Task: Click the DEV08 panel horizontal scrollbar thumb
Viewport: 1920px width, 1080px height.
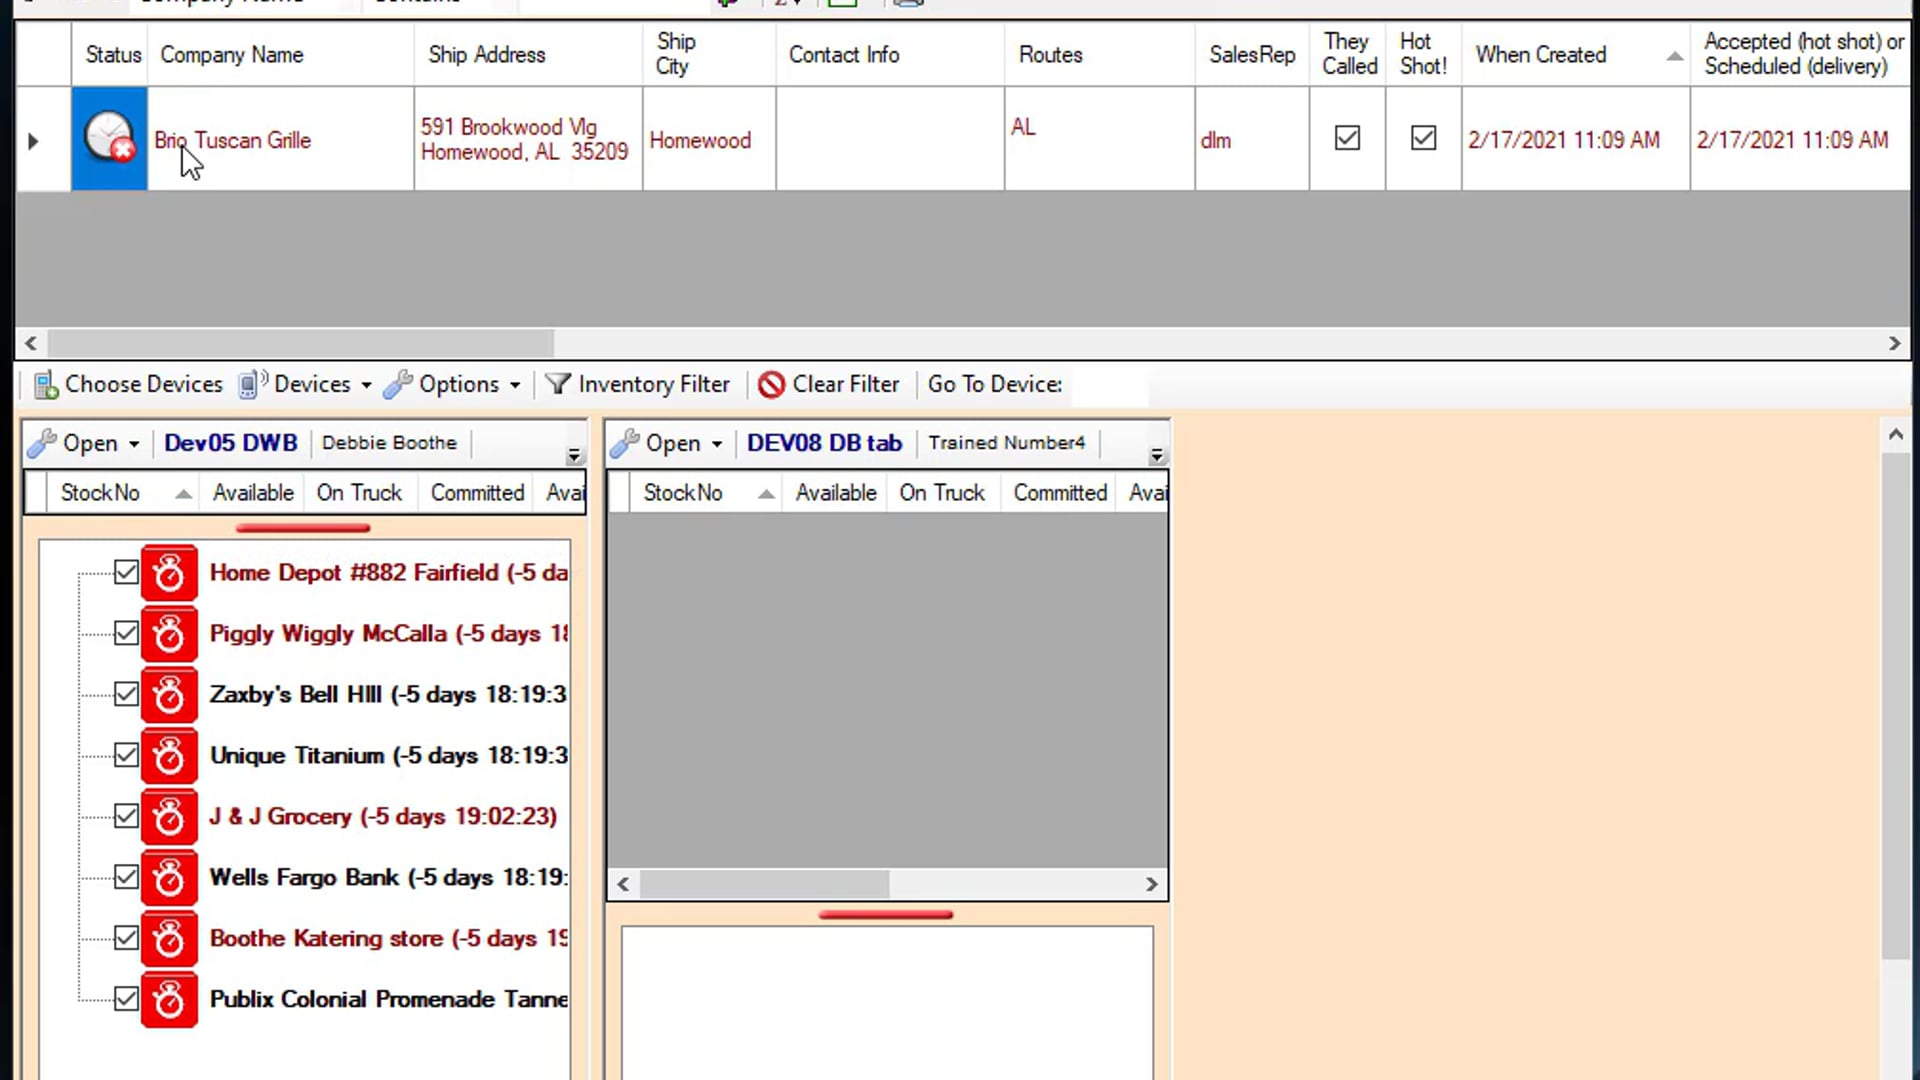Action: pyautogui.click(x=764, y=884)
